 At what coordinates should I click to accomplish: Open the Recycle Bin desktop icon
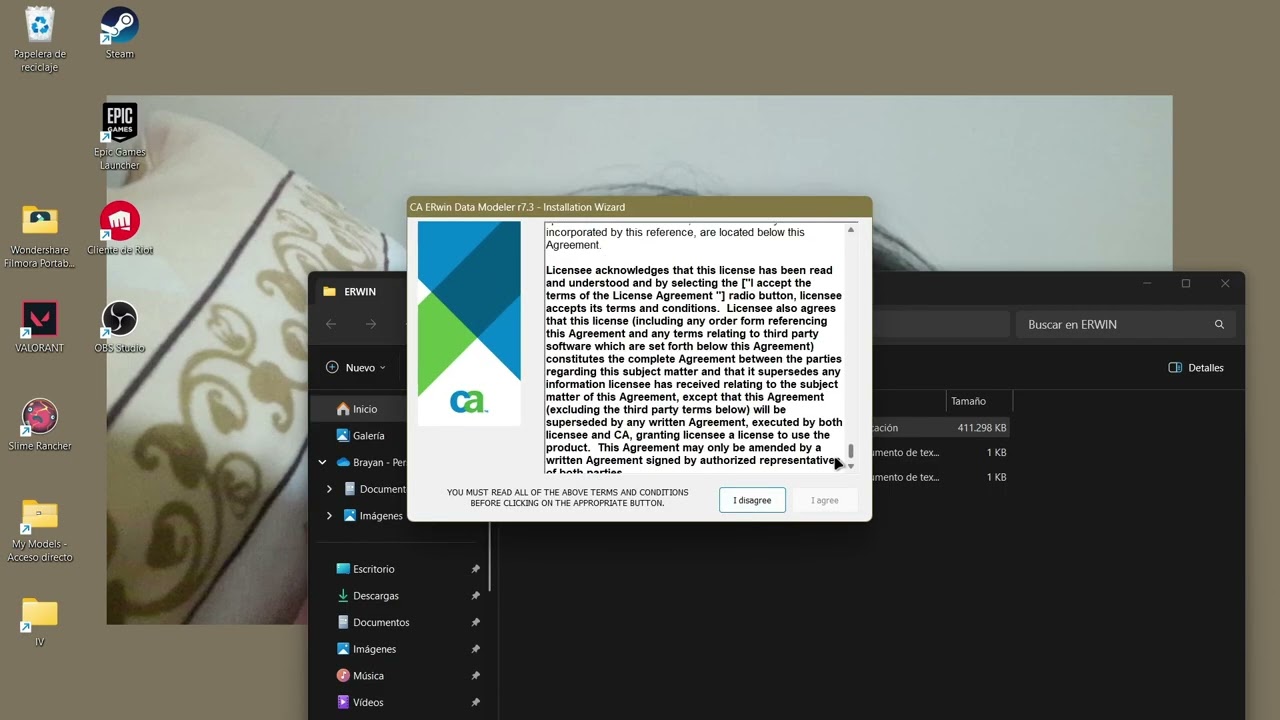coord(40,39)
